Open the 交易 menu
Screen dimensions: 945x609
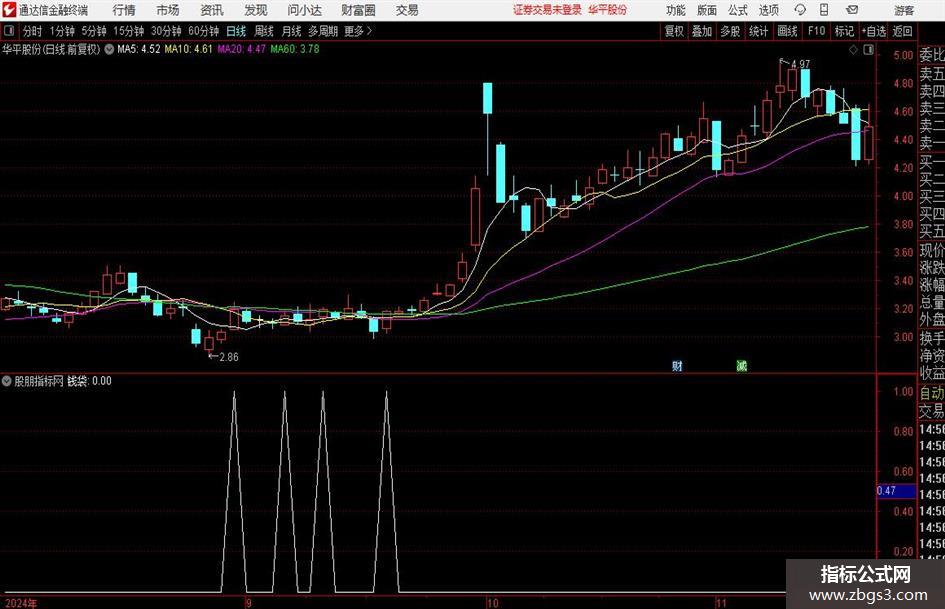tap(407, 10)
